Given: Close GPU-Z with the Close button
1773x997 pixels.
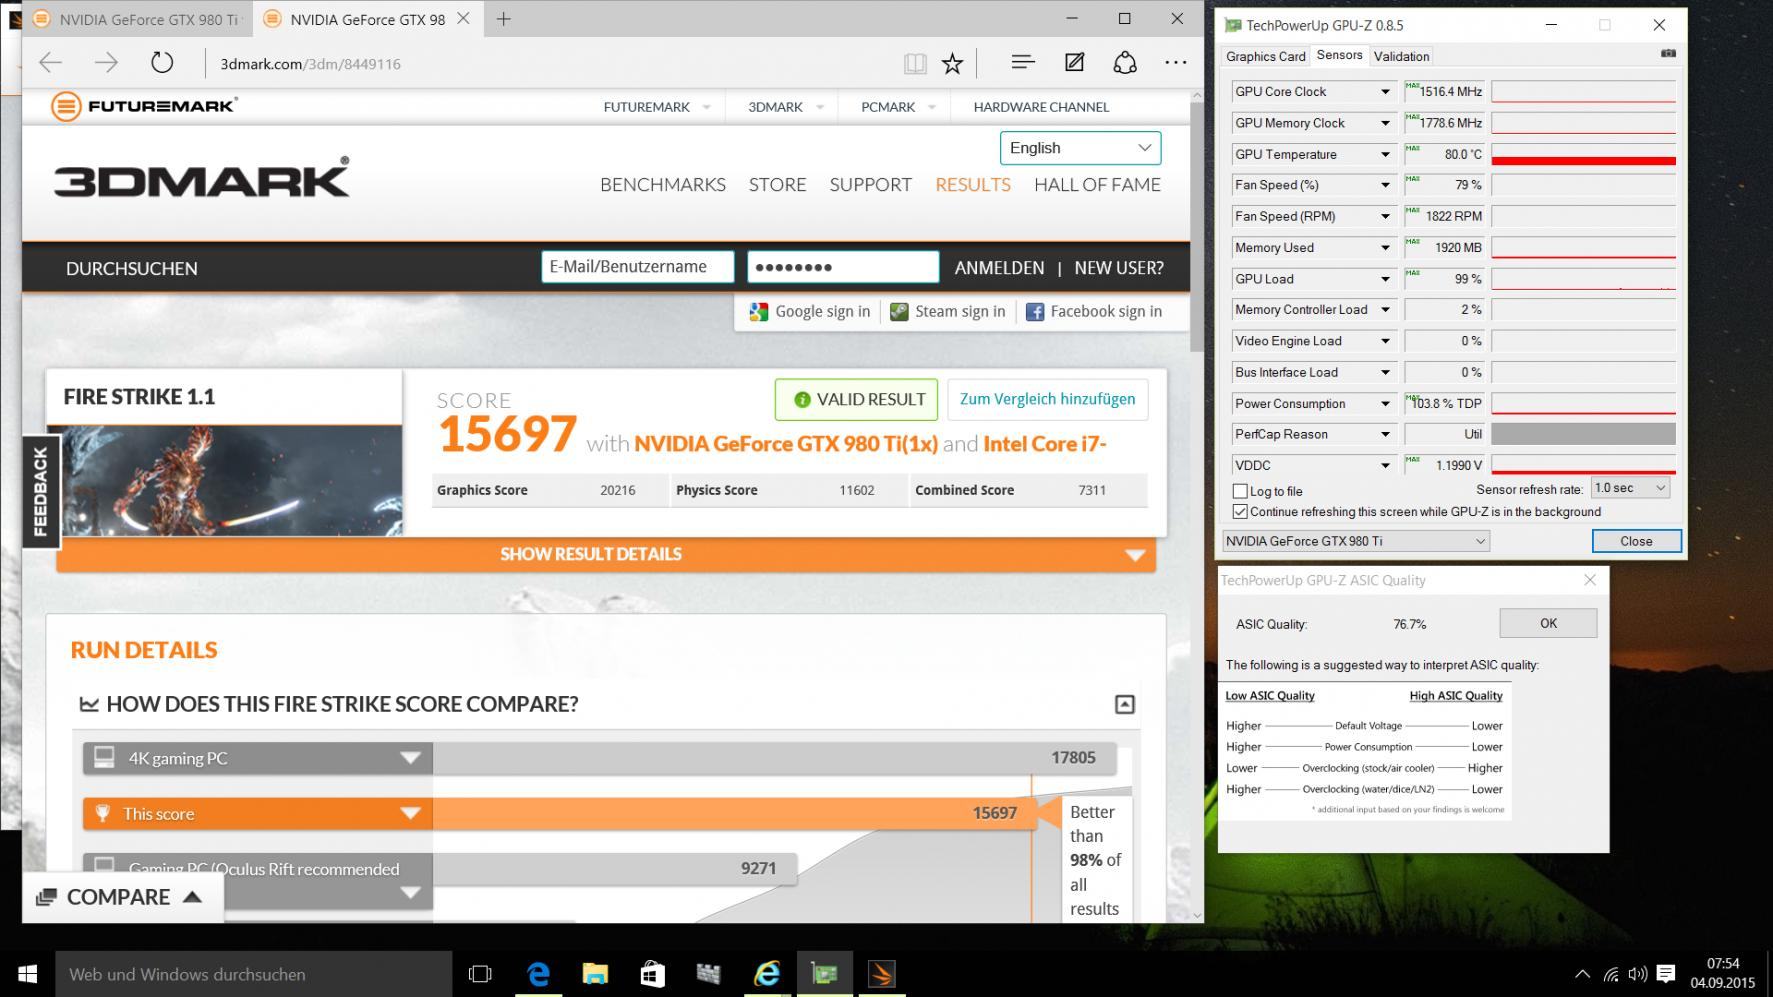Looking at the screenshot, I should [x=1636, y=541].
